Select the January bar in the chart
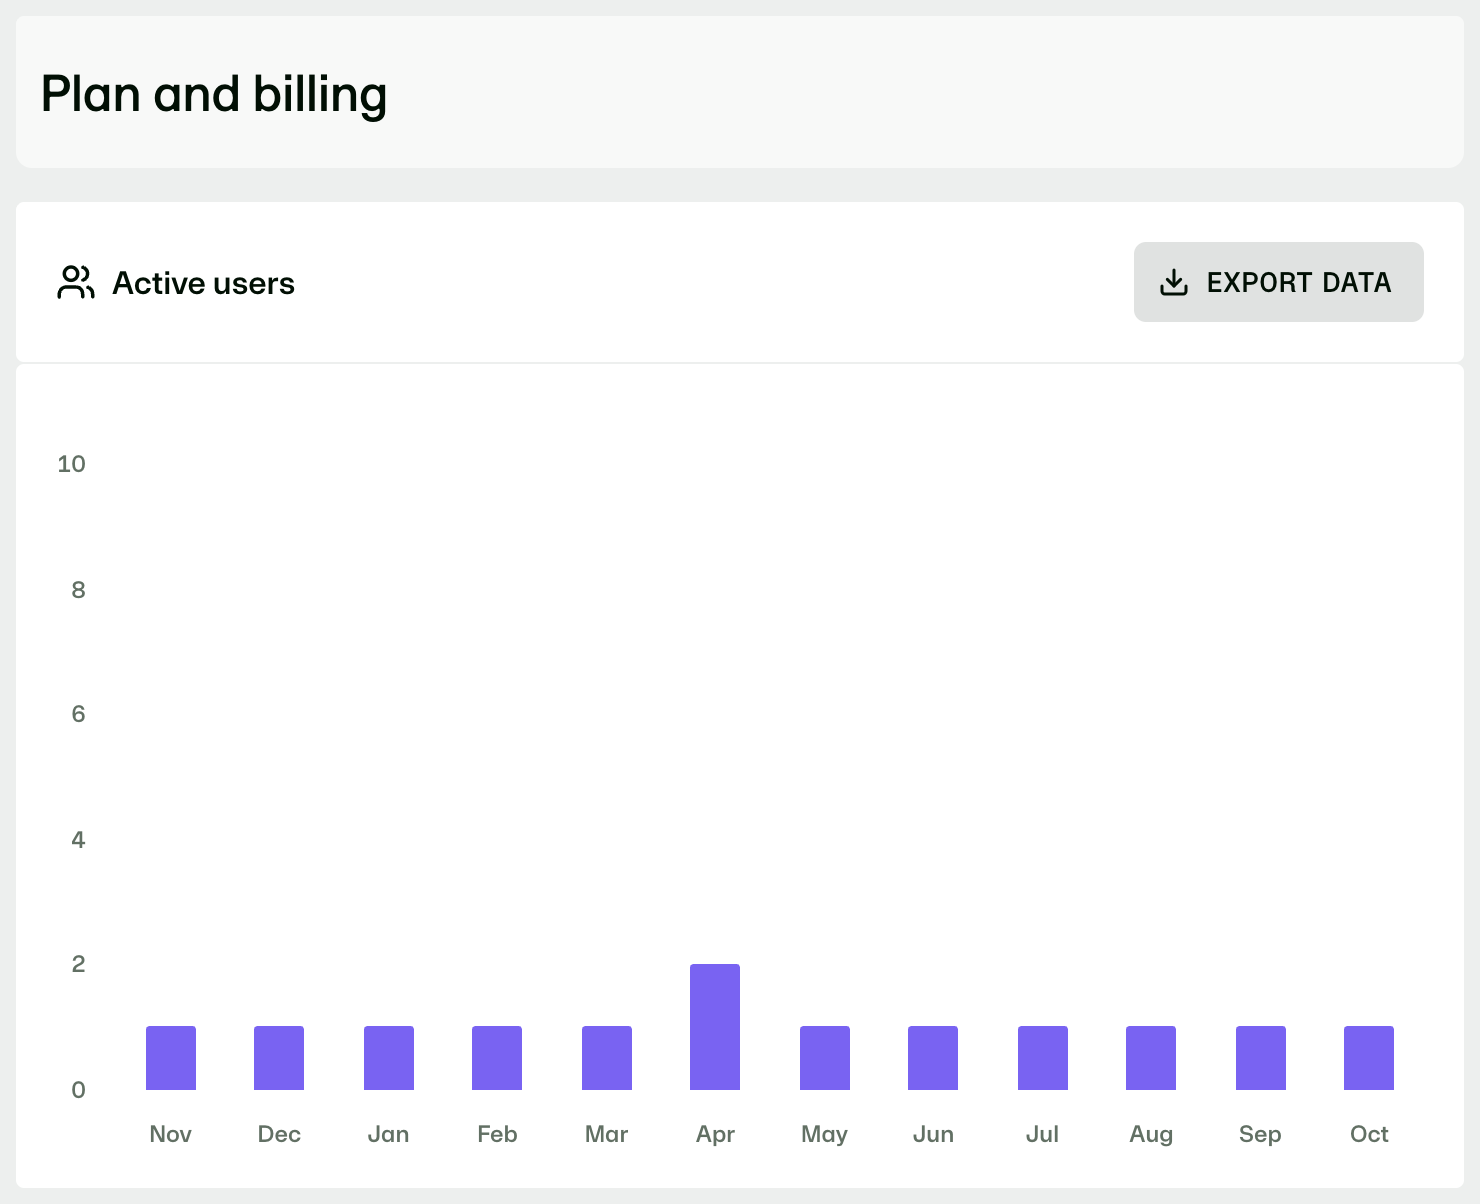This screenshot has height=1204, width=1480. (x=389, y=1058)
